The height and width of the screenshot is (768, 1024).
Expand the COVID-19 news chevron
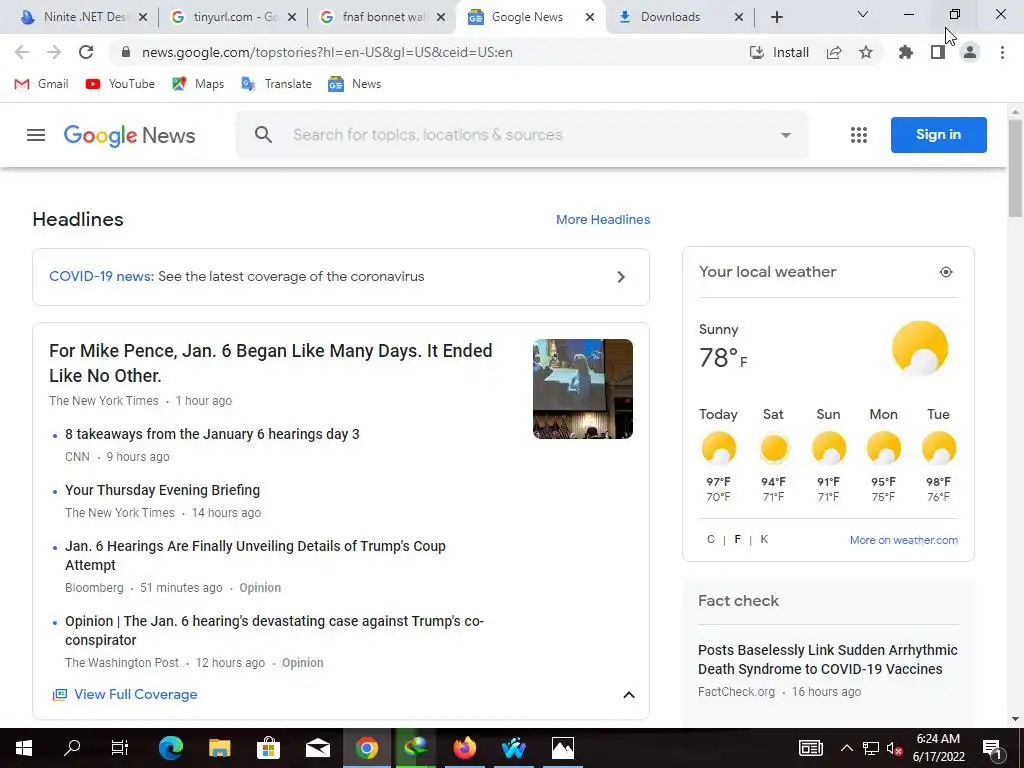click(621, 277)
